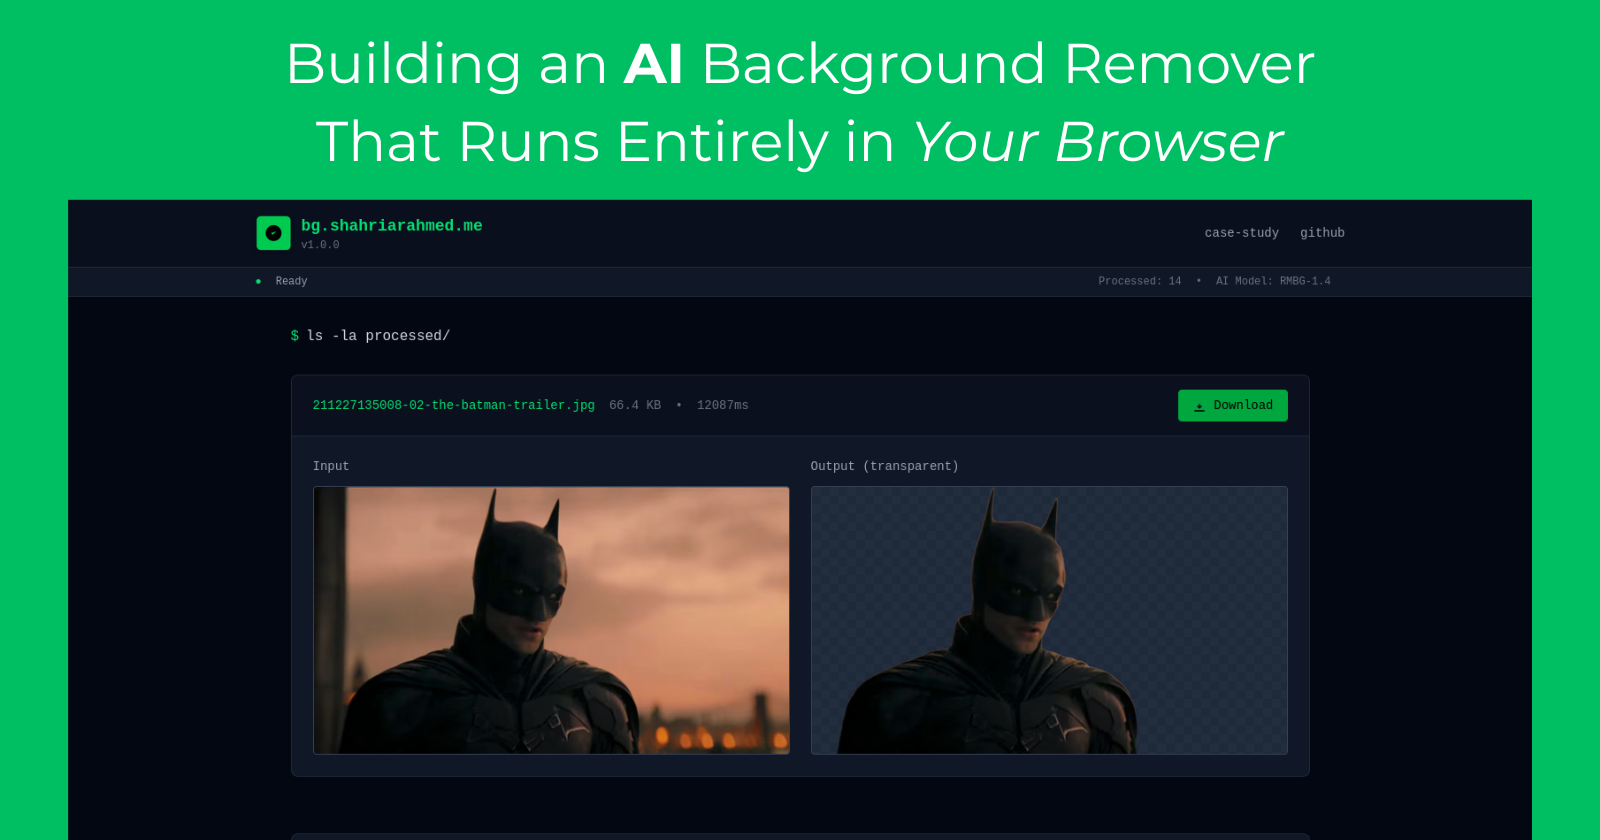The height and width of the screenshot is (840, 1600).
Task: Click the download arrow icon in button
Action: [1199, 406]
